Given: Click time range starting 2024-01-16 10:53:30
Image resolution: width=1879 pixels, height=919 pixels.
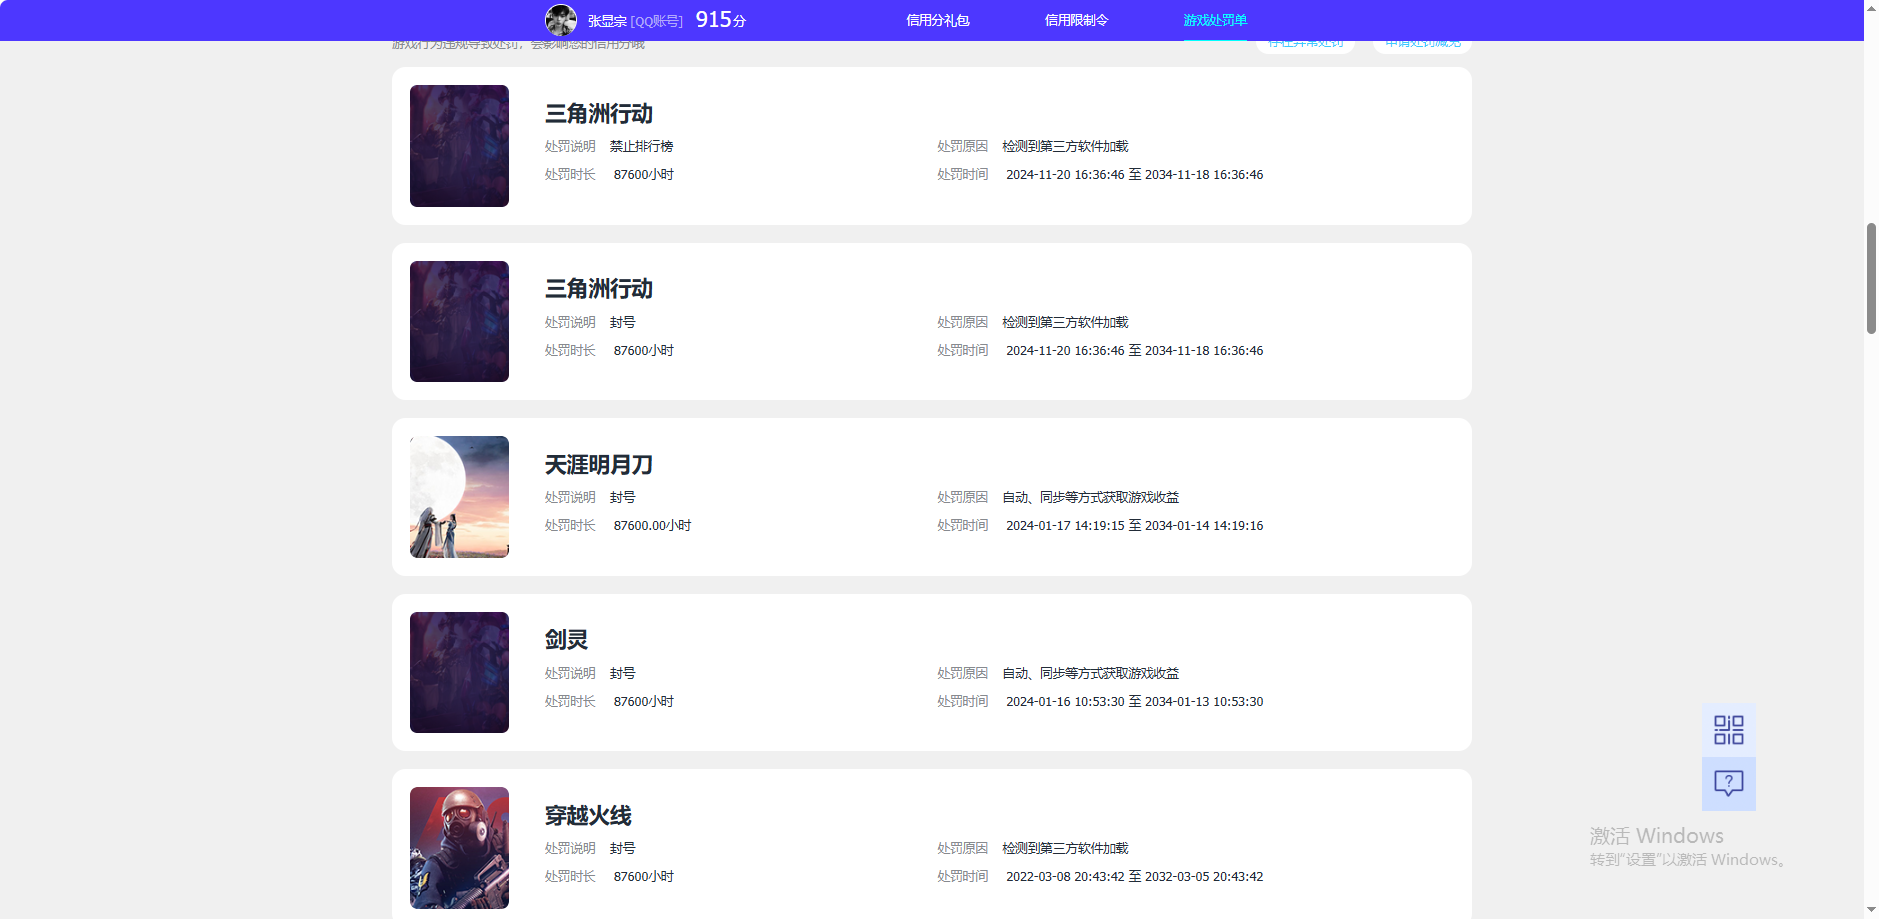Looking at the screenshot, I should point(1134,701).
